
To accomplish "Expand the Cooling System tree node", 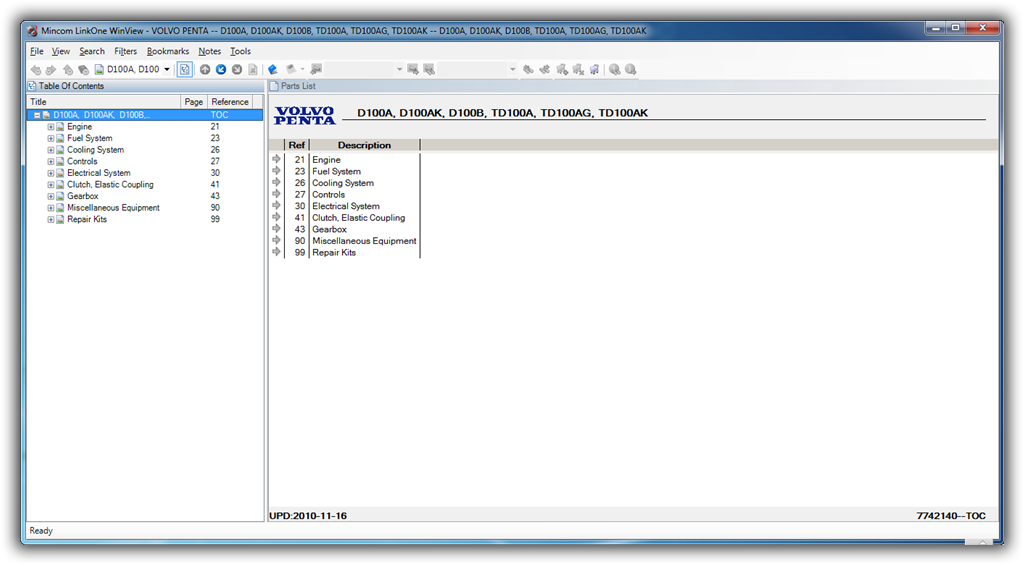I will 50,150.
